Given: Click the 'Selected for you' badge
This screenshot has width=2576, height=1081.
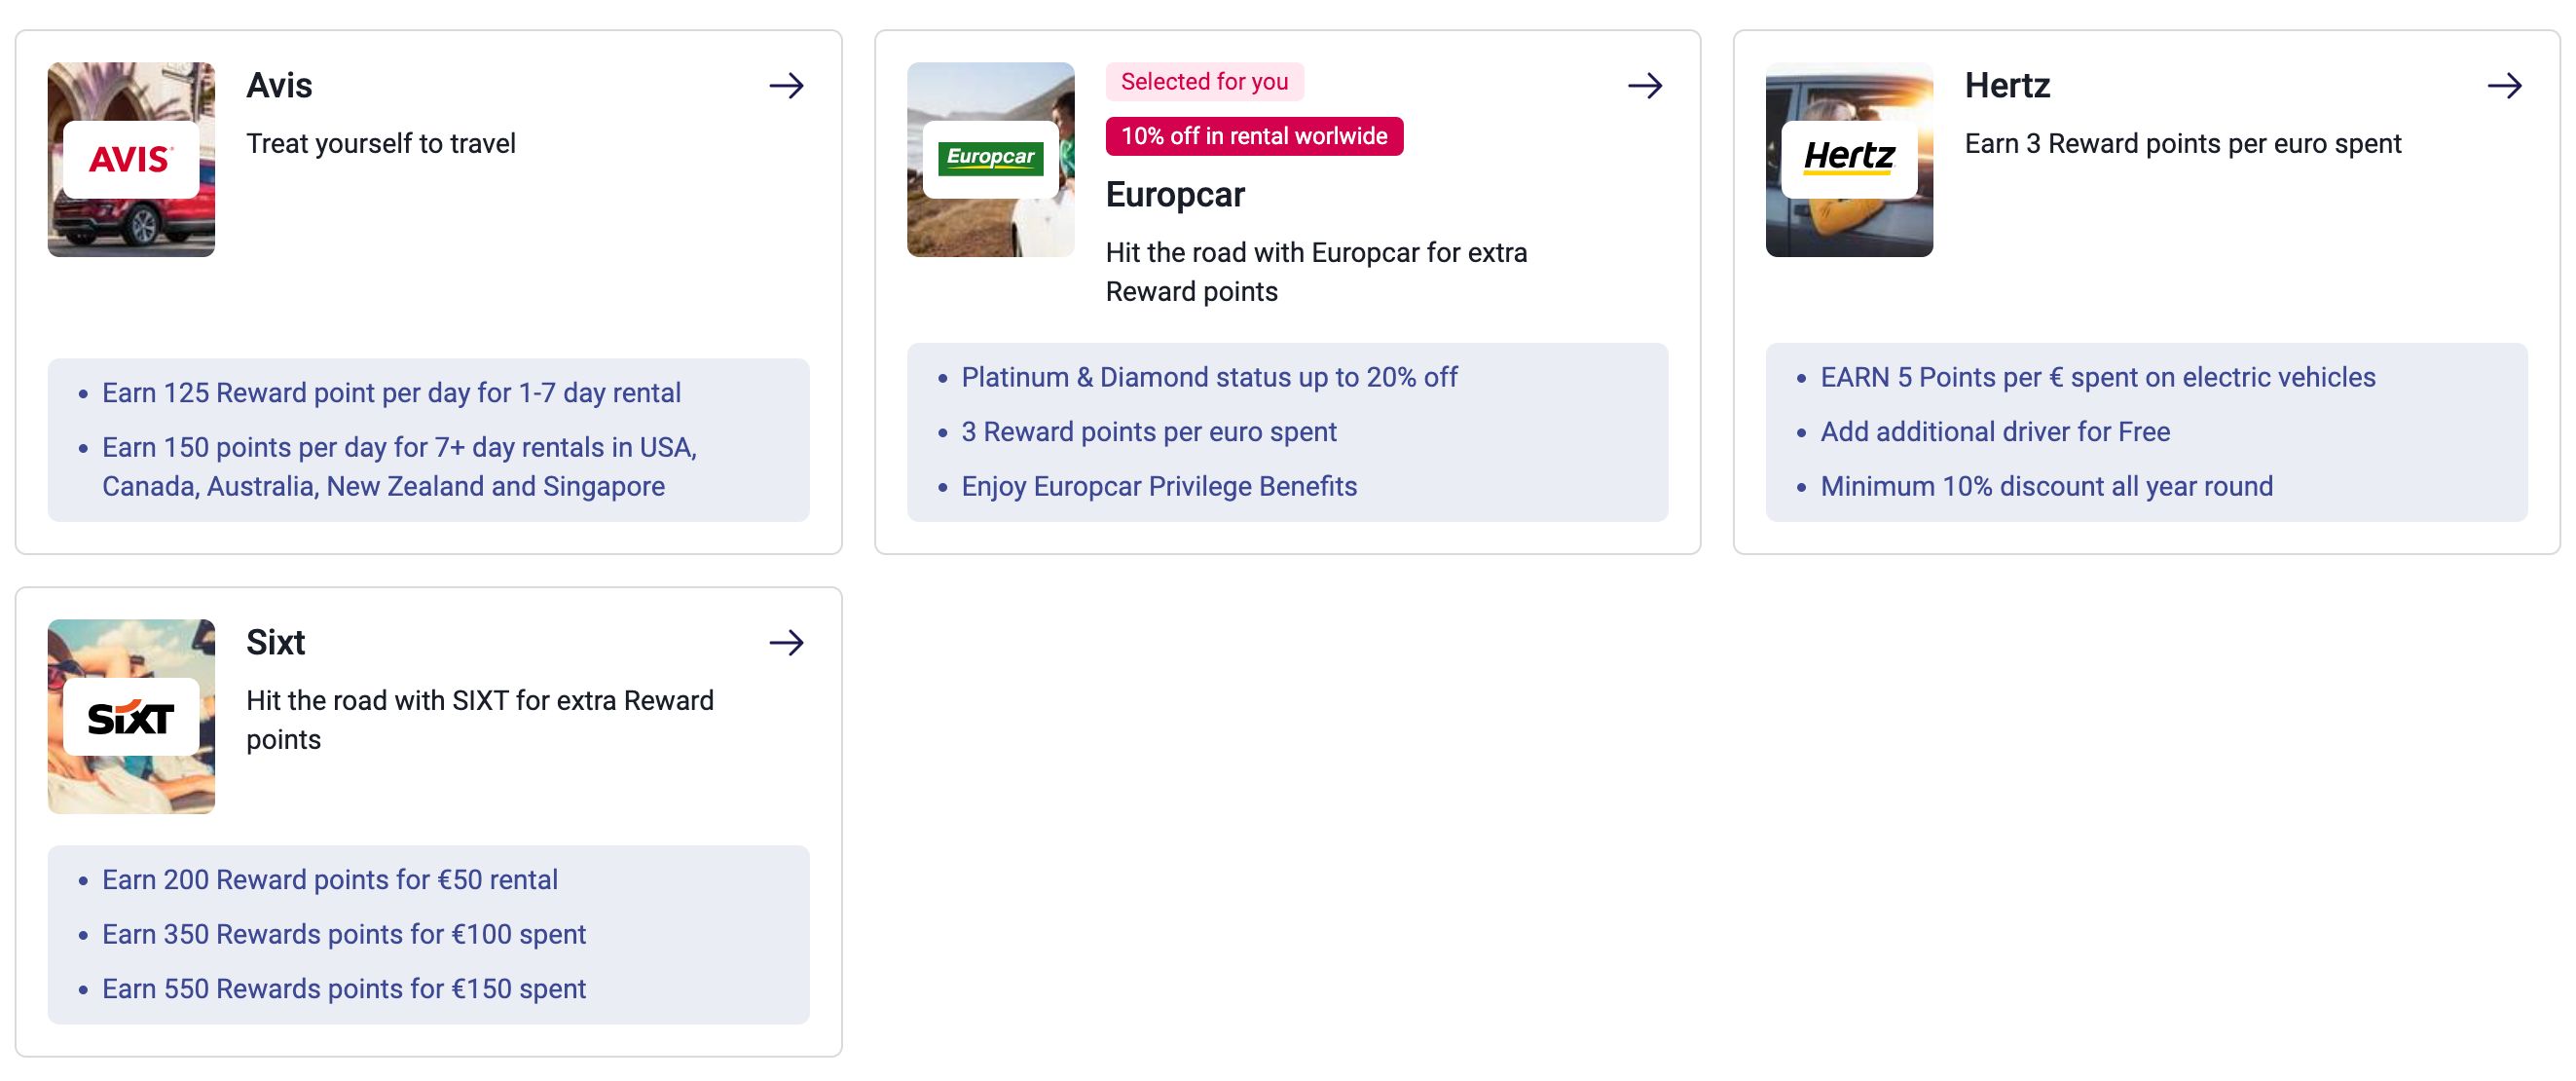Looking at the screenshot, I should 1203,82.
